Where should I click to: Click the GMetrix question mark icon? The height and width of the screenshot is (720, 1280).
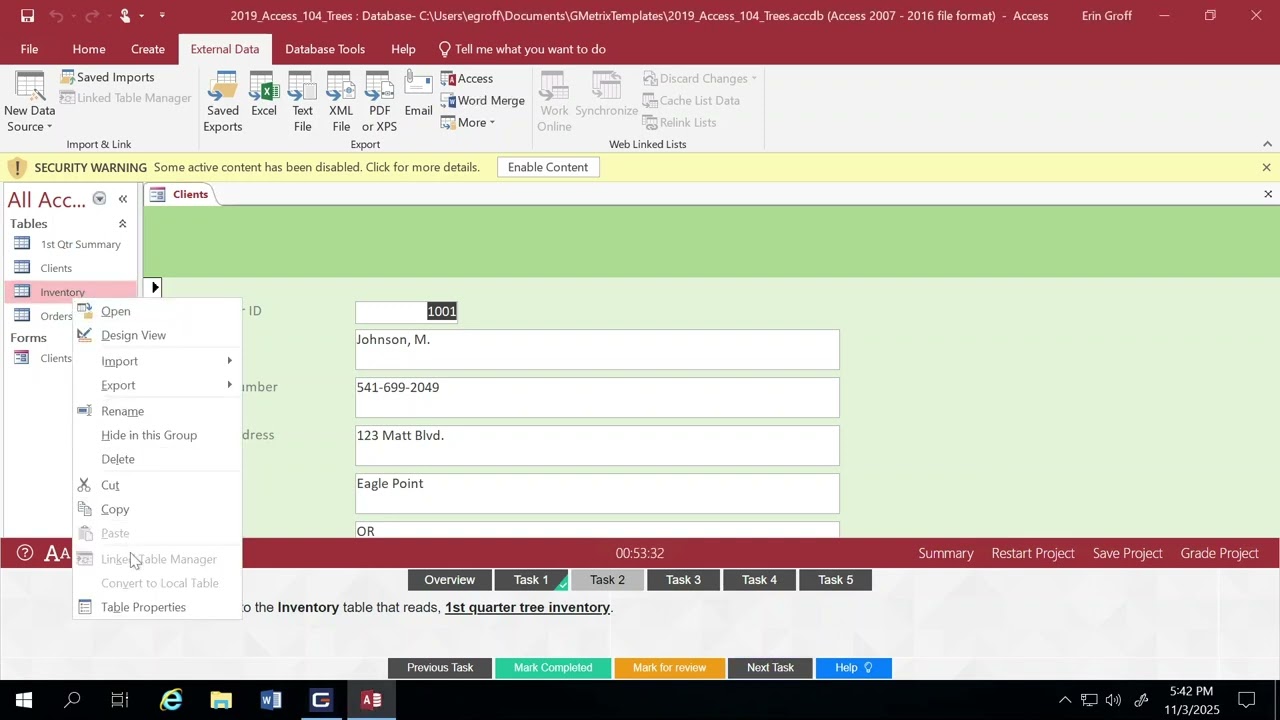coord(25,553)
